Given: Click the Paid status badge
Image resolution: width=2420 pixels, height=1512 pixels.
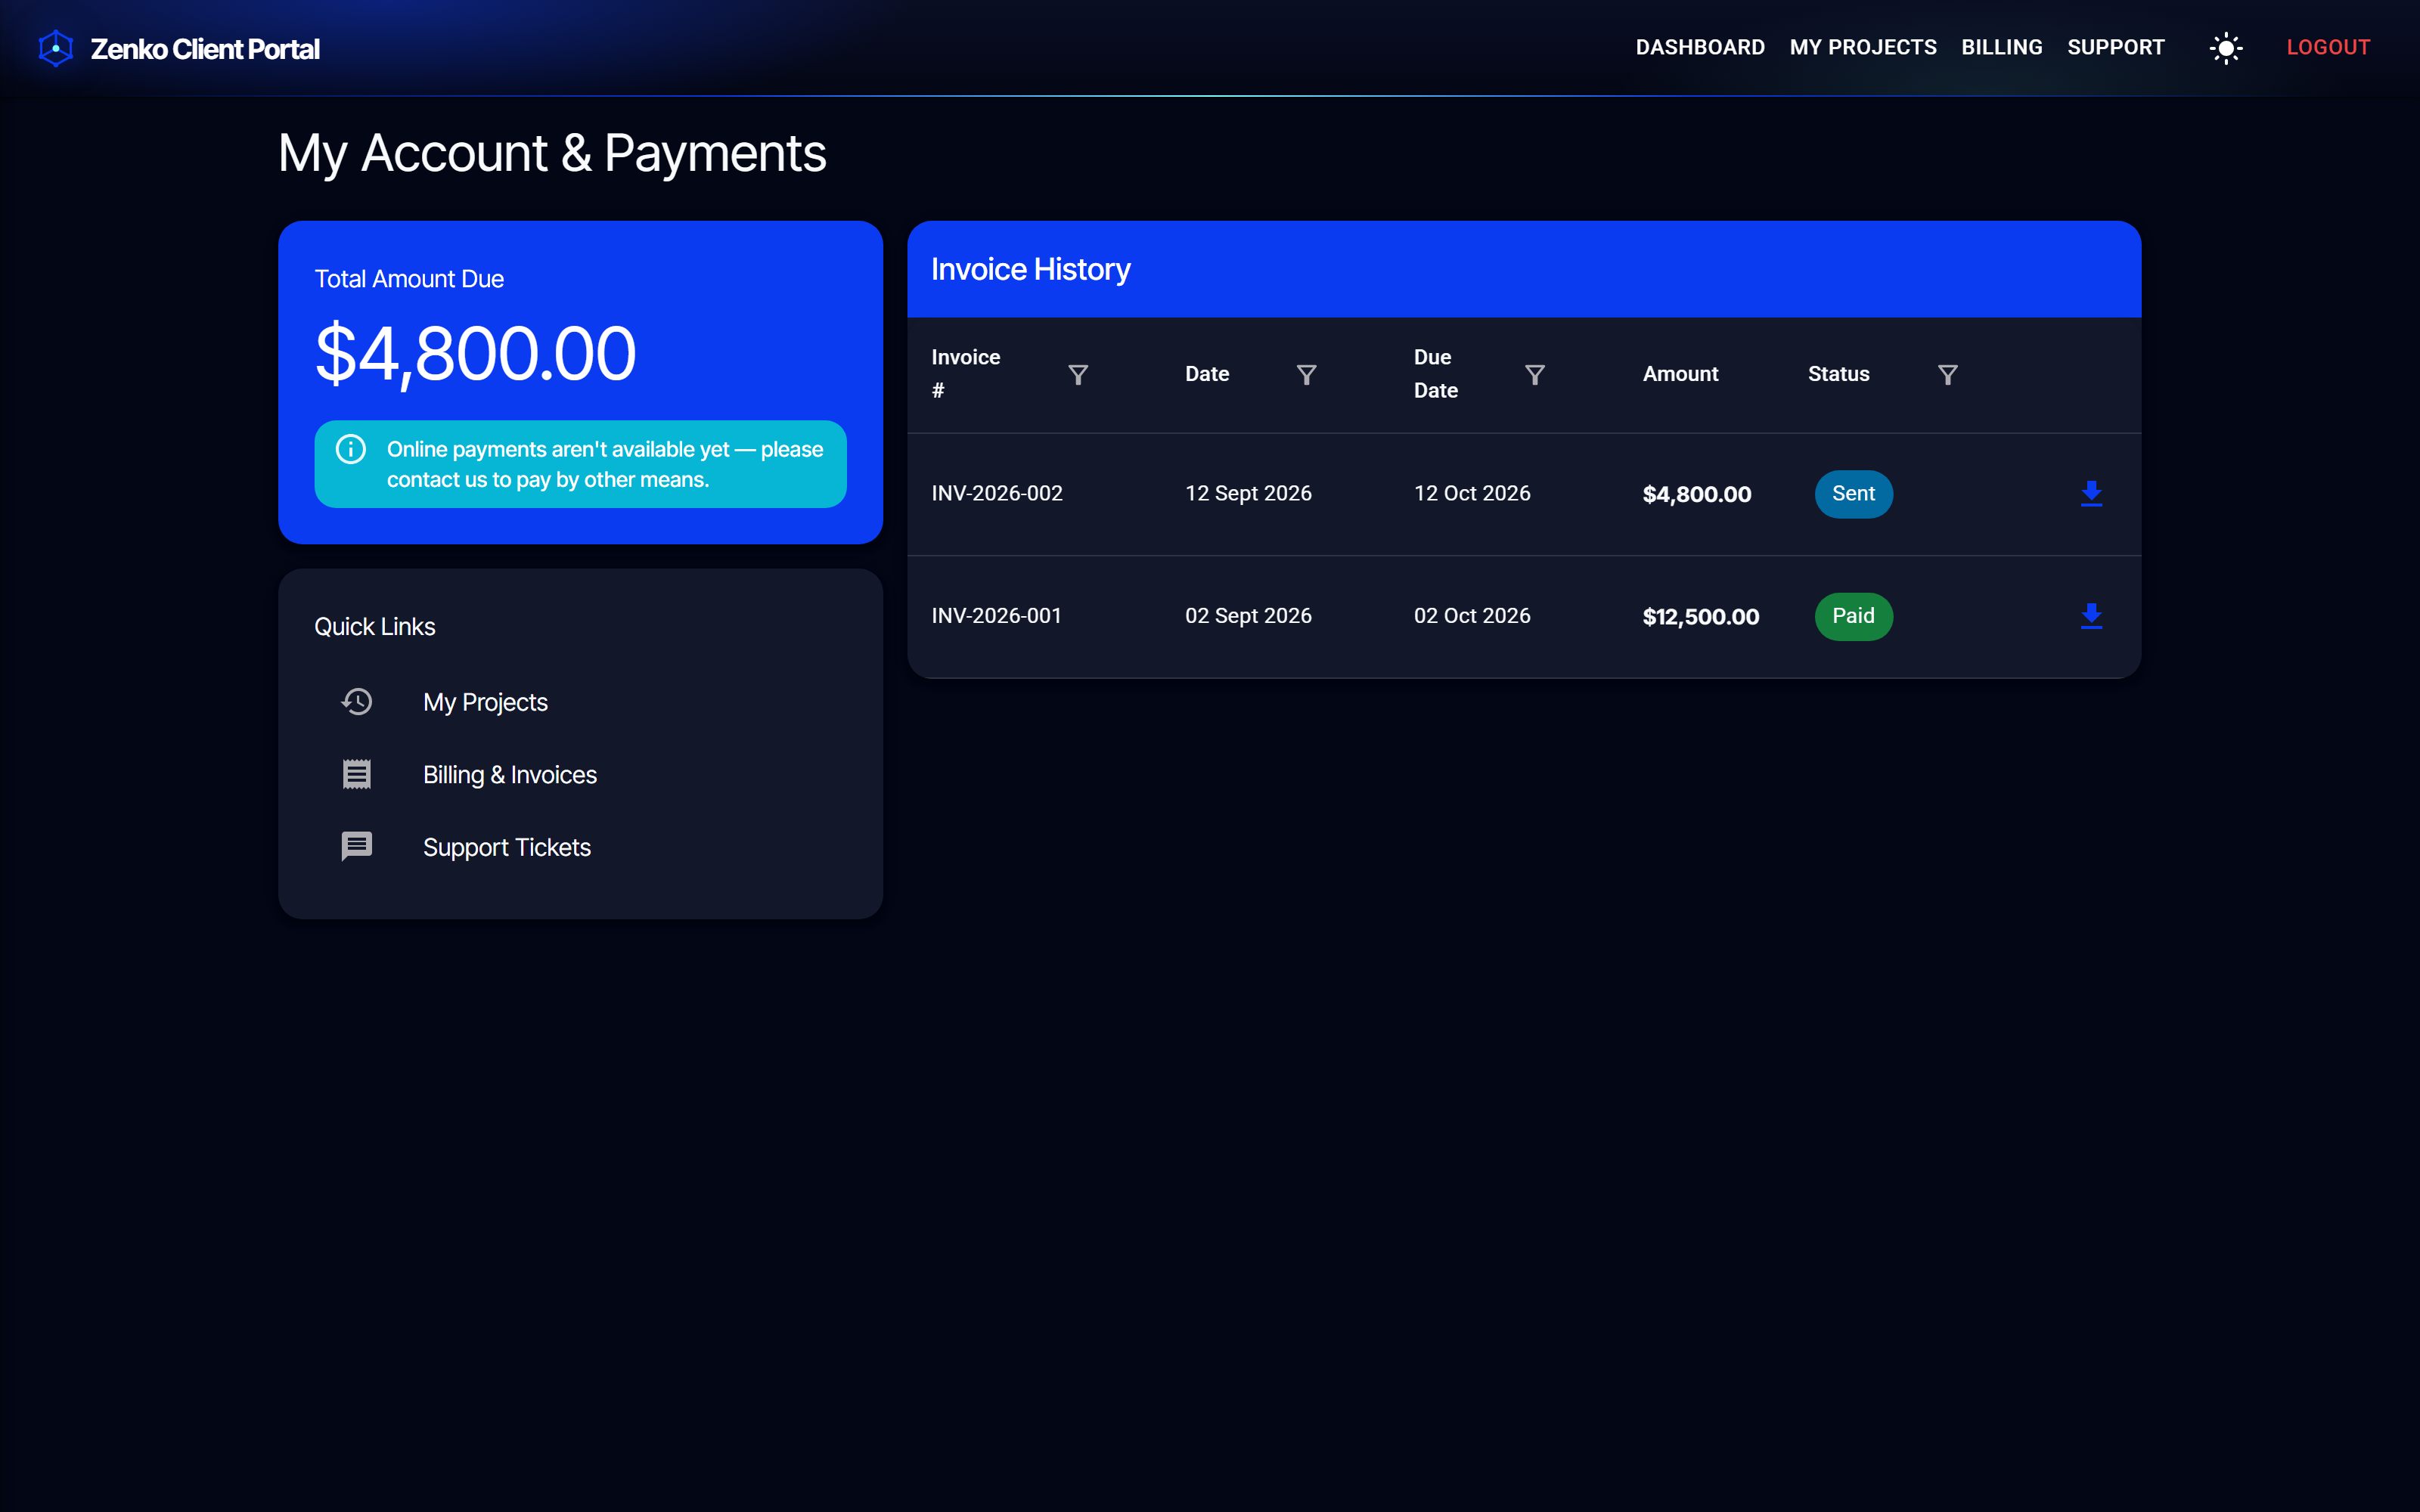Looking at the screenshot, I should point(1853,616).
